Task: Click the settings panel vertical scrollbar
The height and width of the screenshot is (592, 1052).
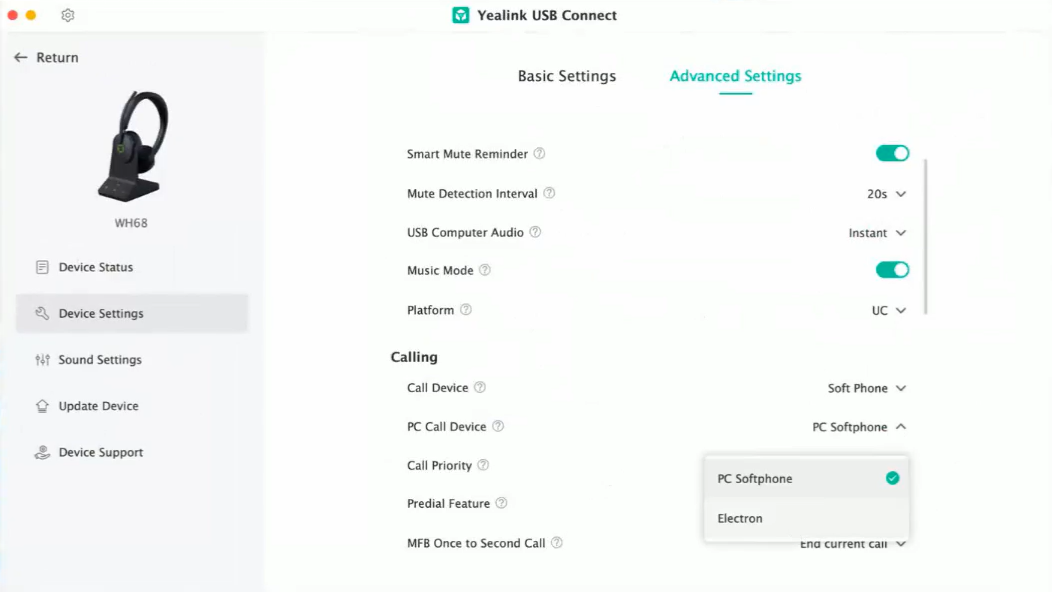Action: [x=926, y=236]
